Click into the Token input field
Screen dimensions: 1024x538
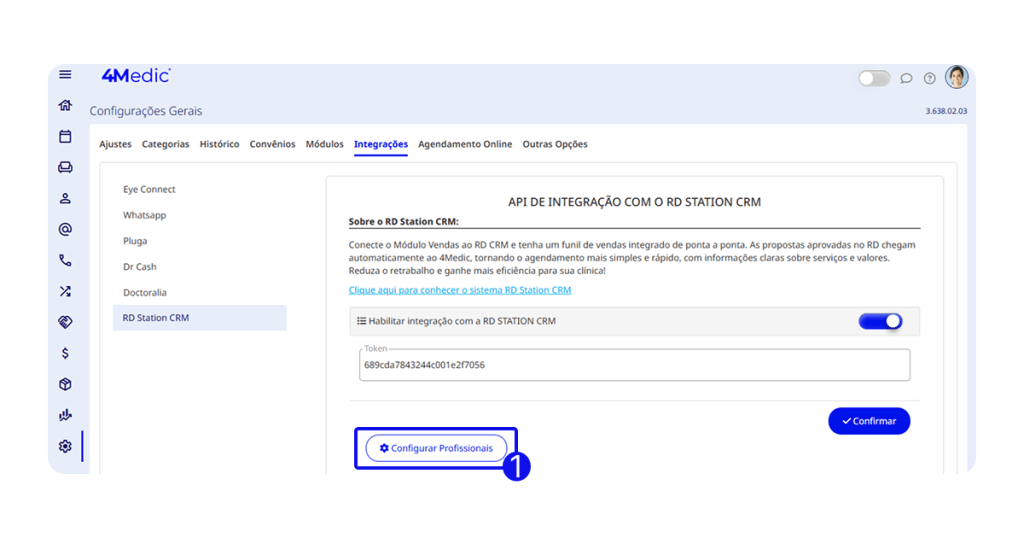(634, 366)
